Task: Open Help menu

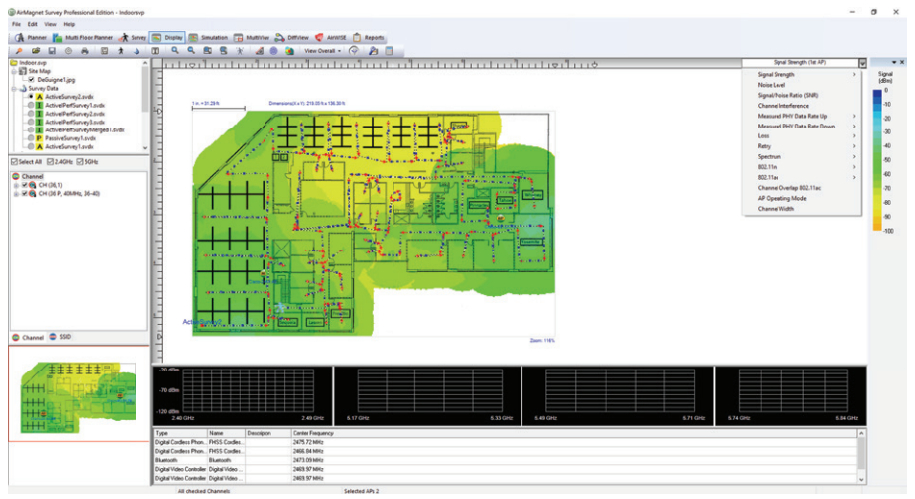Action: [x=69, y=25]
